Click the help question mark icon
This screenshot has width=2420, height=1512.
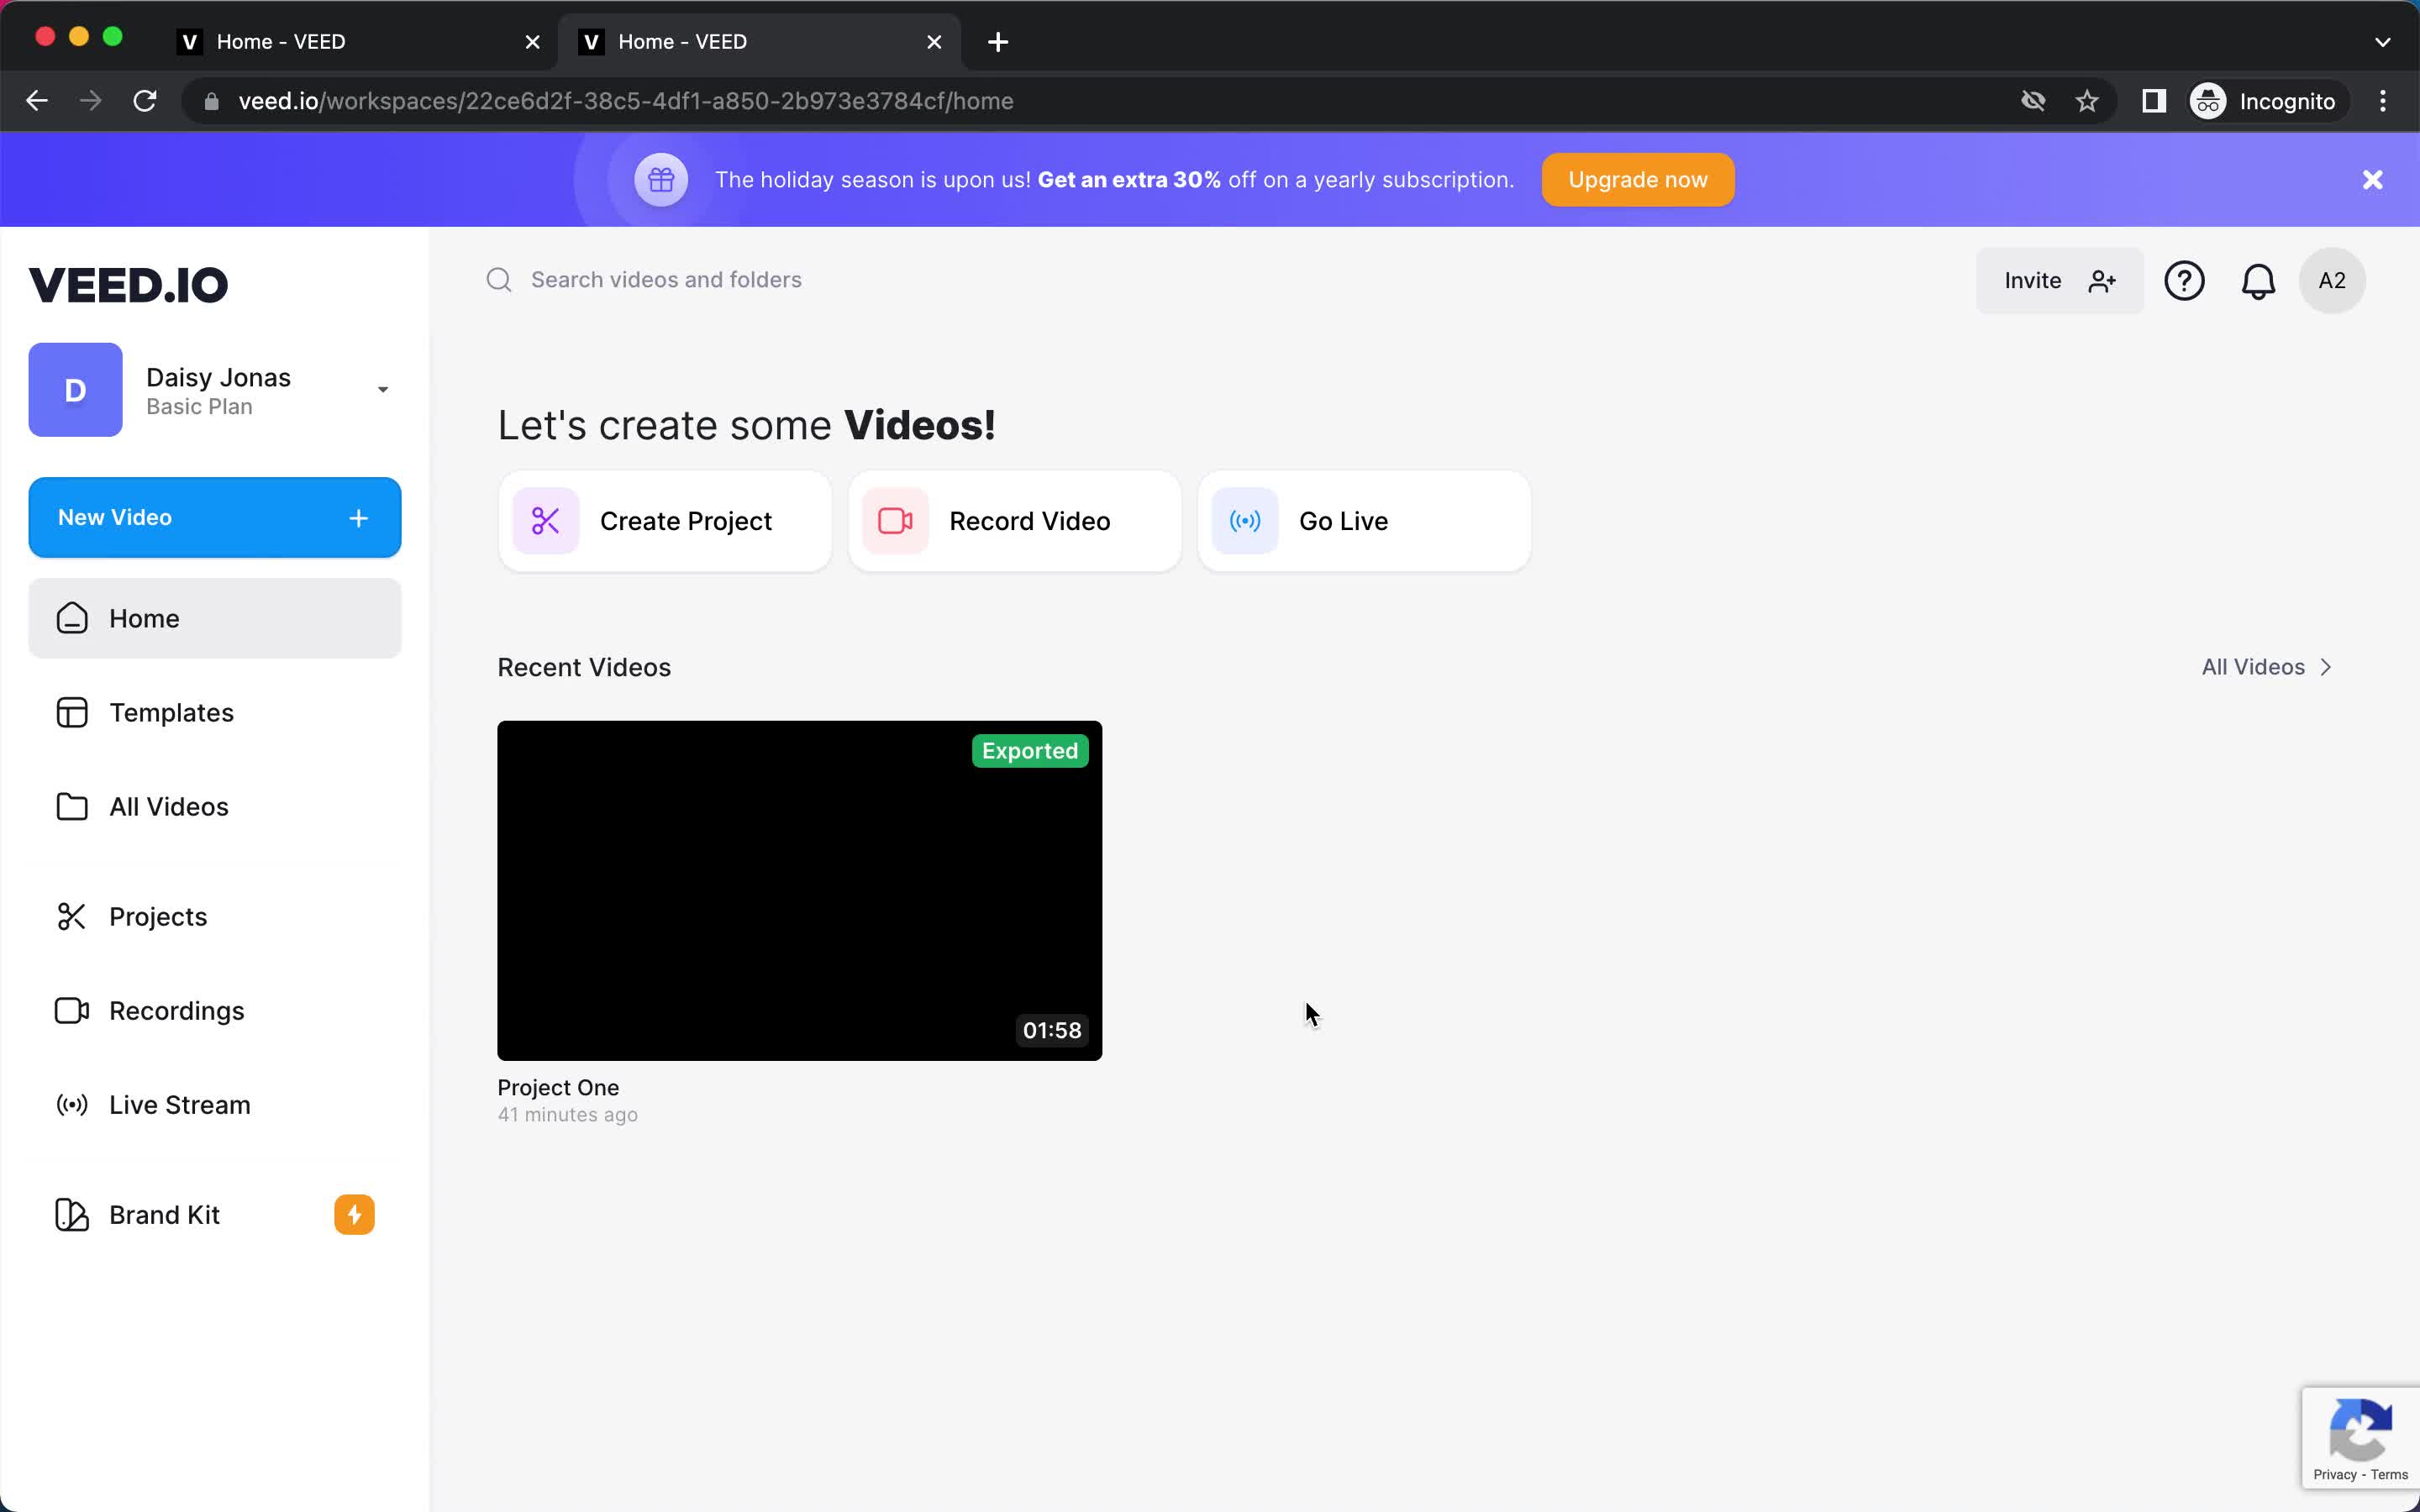pos(2185,281)
